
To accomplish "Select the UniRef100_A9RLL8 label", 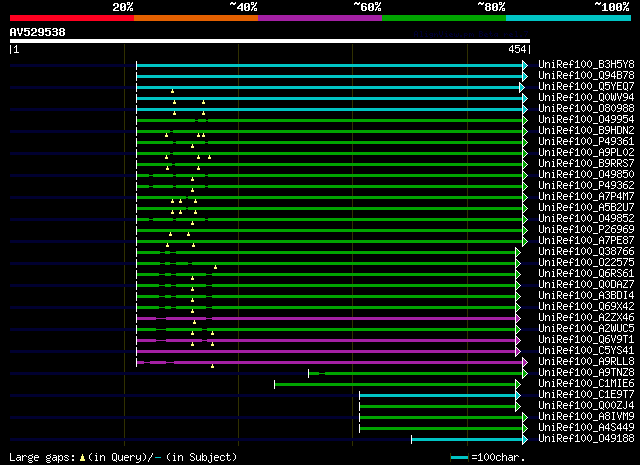I will click(586, 362).
